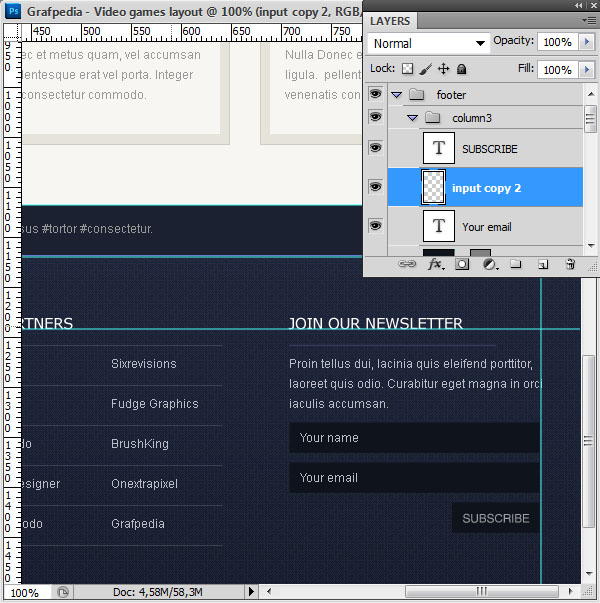Select the footer group row
Viewport: 600px width, 603px height.
point(485,94)
